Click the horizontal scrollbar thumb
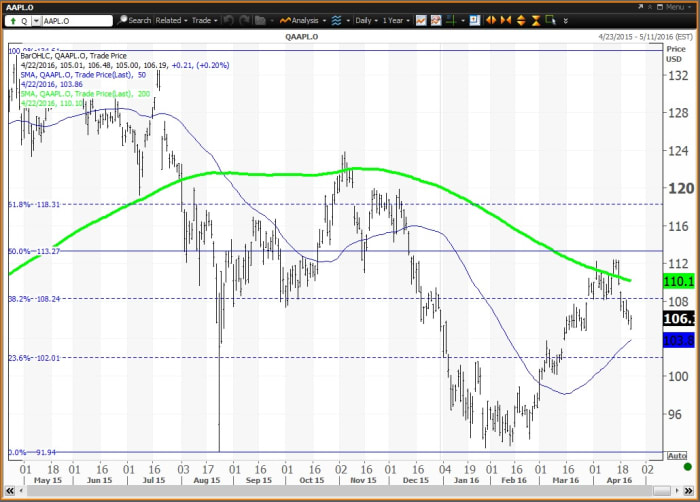Image resolution: width=700 pixels, height=502 pixels. pyautogui.click(x=662, y=491)
